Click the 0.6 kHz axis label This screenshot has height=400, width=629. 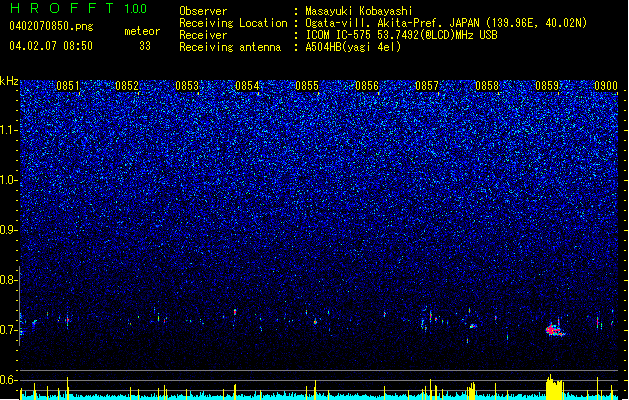[x=9, y=380]
